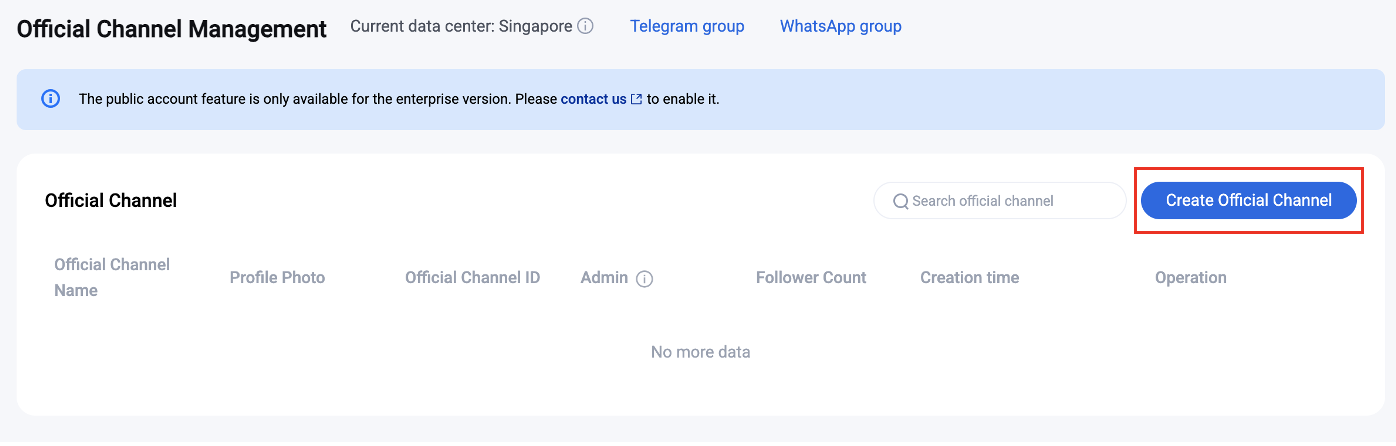Click the Creation time column header
The height and width of the screenshot is (446, 1396).
click(x=969, y=278)
